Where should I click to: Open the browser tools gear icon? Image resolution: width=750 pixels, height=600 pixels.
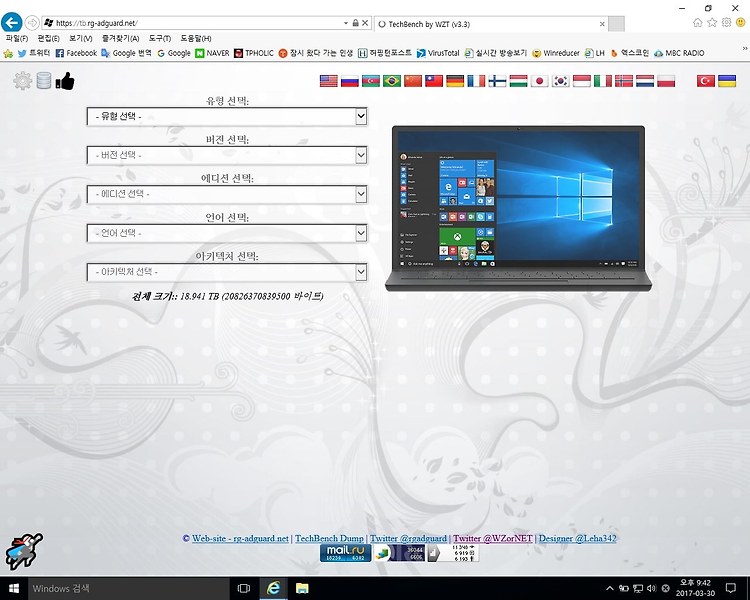click(x=727, y=22)
